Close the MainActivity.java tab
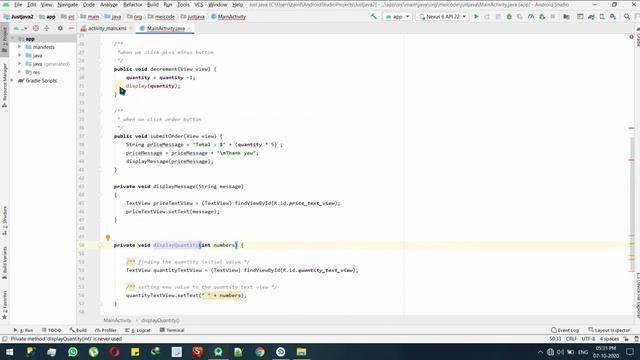The image size is (640, 360). pyautogui.click(x=189, y=29)
